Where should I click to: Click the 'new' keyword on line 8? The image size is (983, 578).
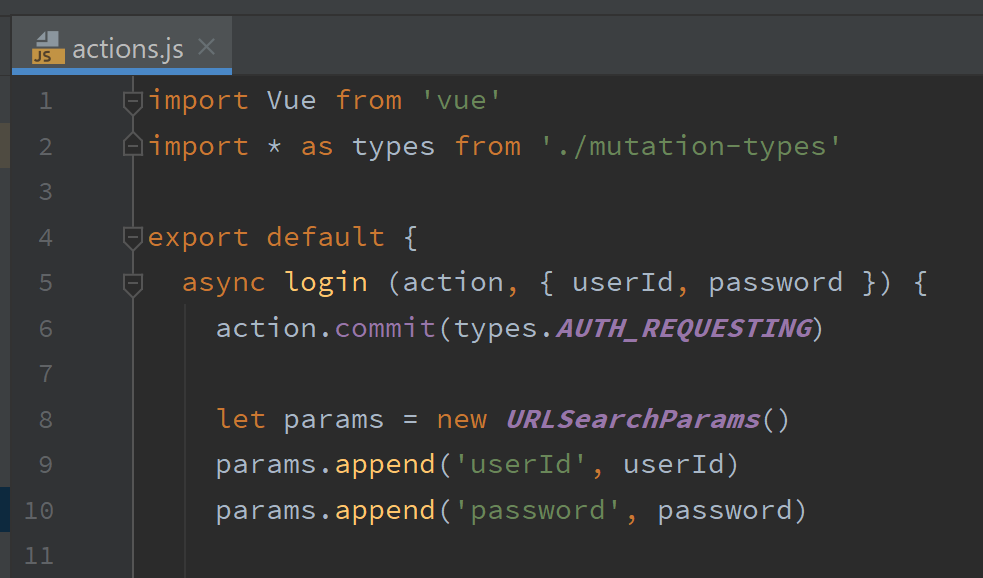(461, 419)
